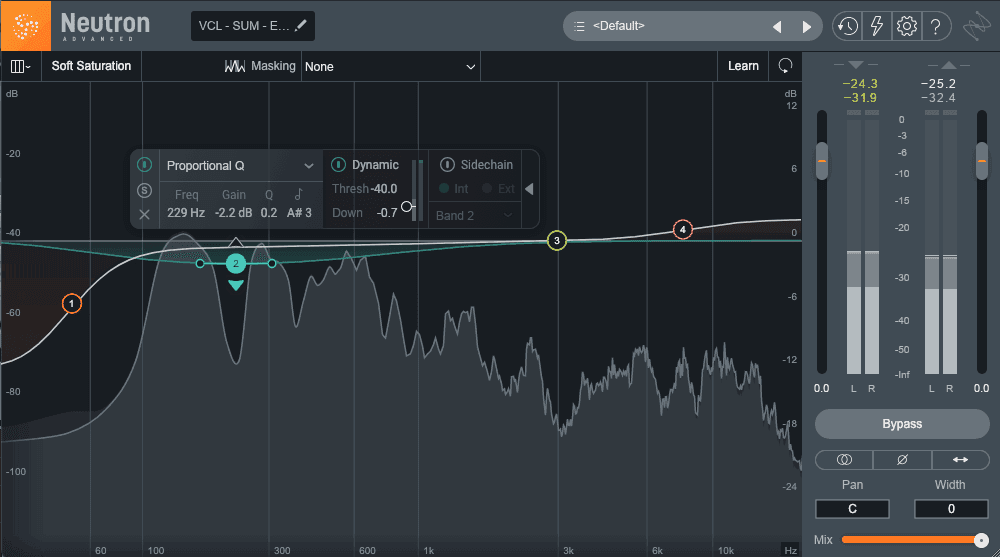Click the input gain 0.0 readout

821,389
